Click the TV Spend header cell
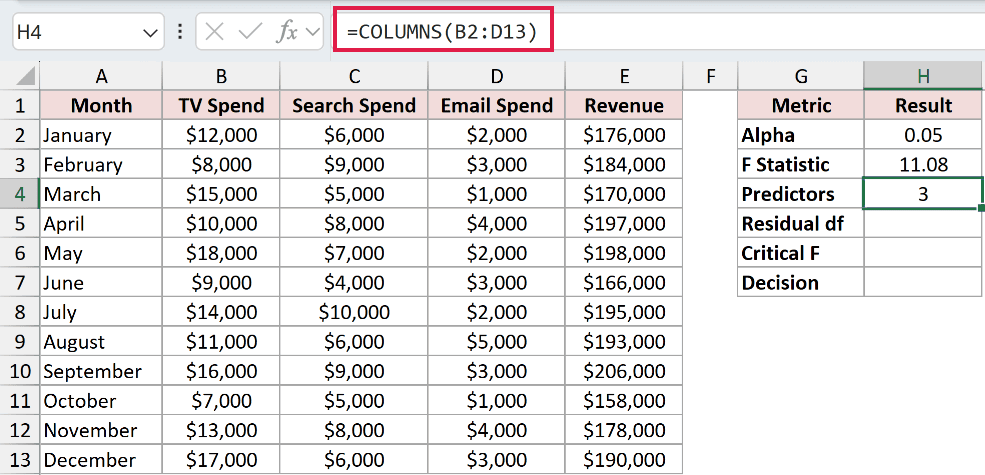This screenshot has height=475, width=985. click(221, 106)
